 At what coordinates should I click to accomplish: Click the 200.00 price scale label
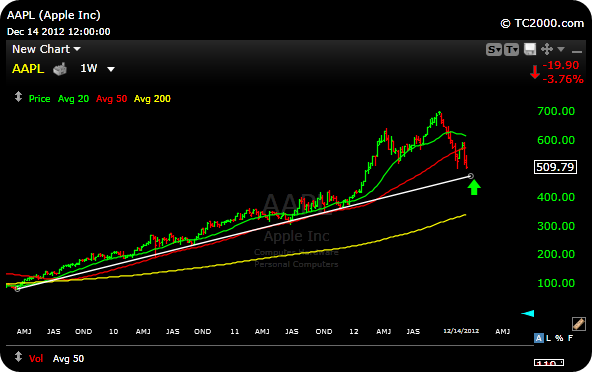pos(556,254)
